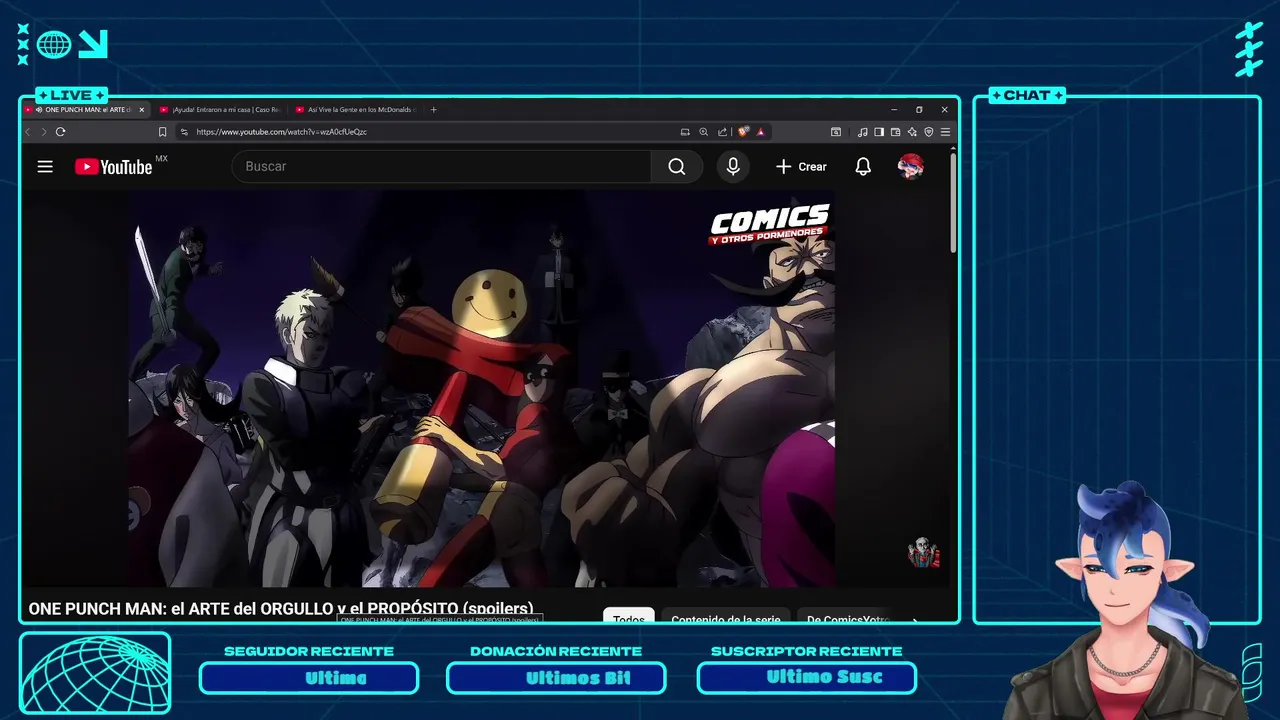Click the Crear button
The image size is (1280, 720).
click(x=801, y=167)
